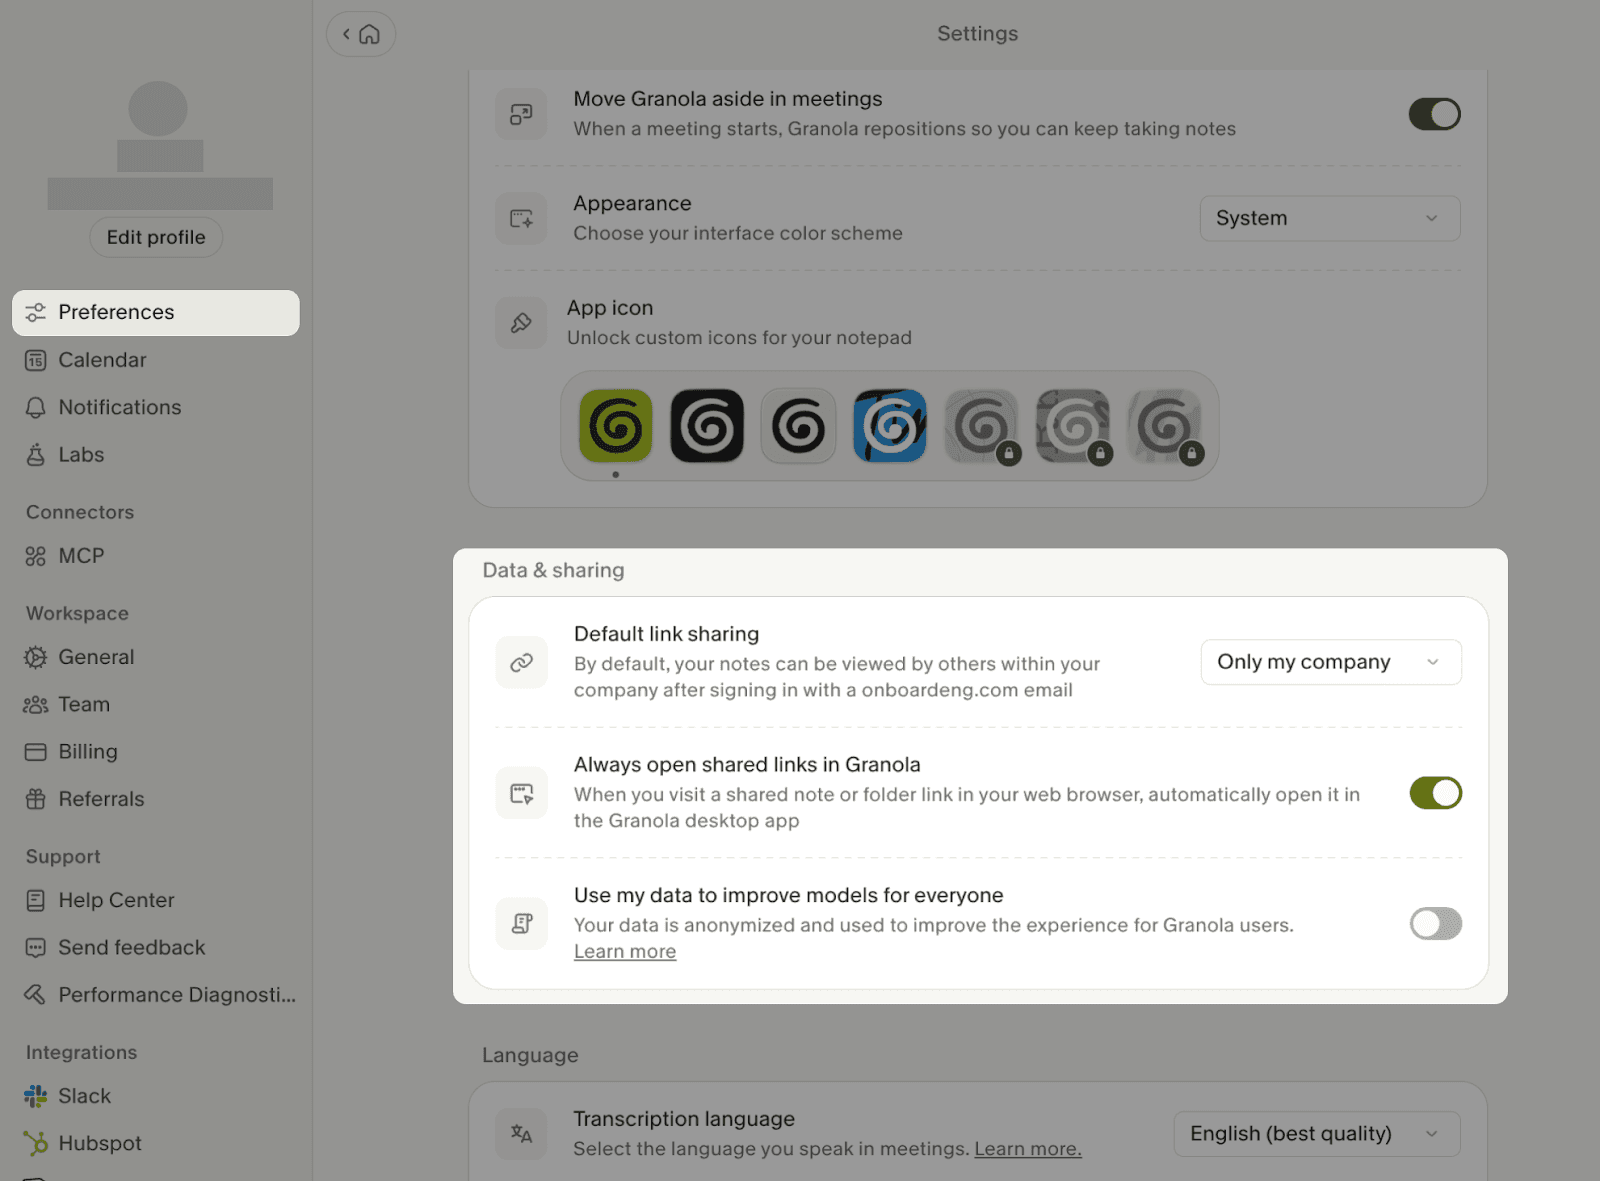This screenshot has height=1181, width=1600.
Task: Go to the Calendar settings page
Action: 156,360
